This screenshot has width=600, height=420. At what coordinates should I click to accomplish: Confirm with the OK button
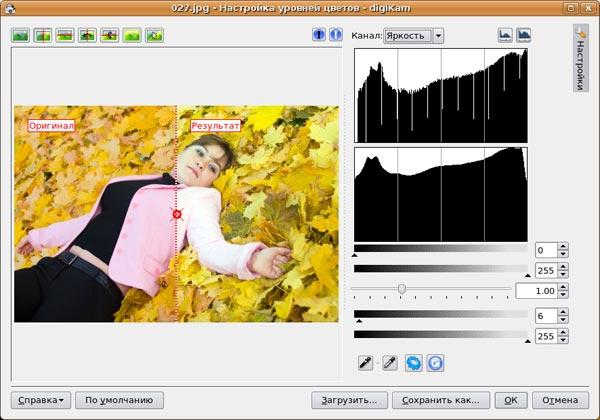pos(511,400)
